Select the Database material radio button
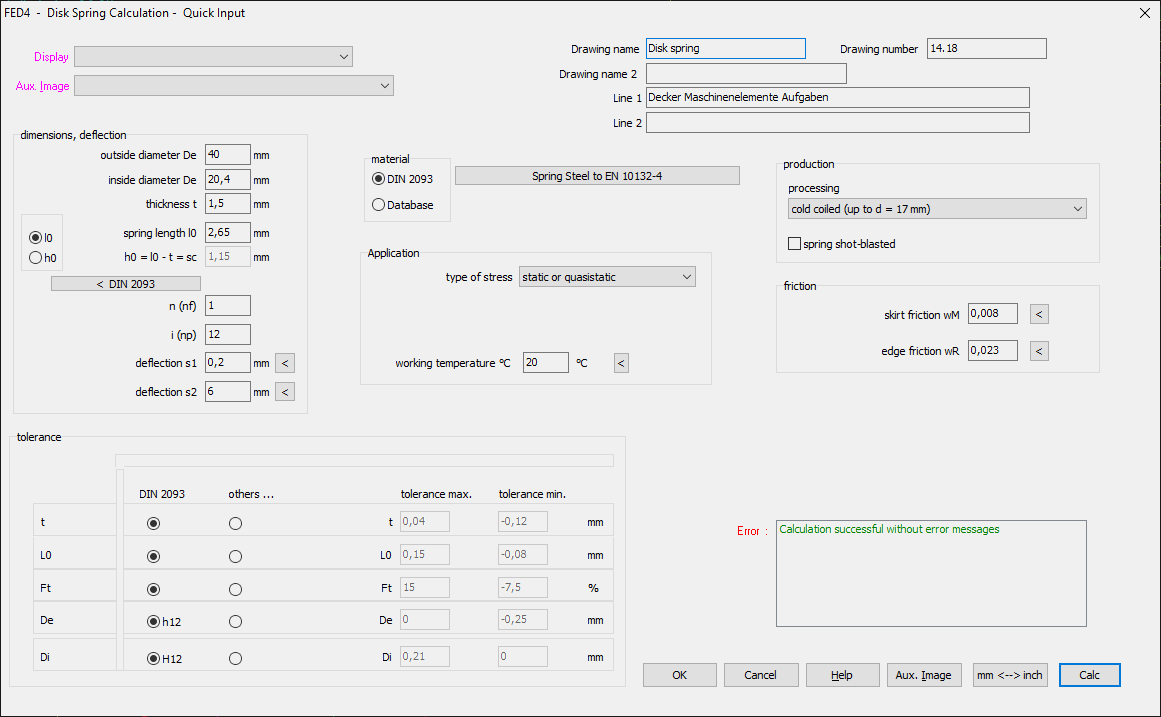The width and height of the screenshot is (1161, 717). (x=378, y=205)
